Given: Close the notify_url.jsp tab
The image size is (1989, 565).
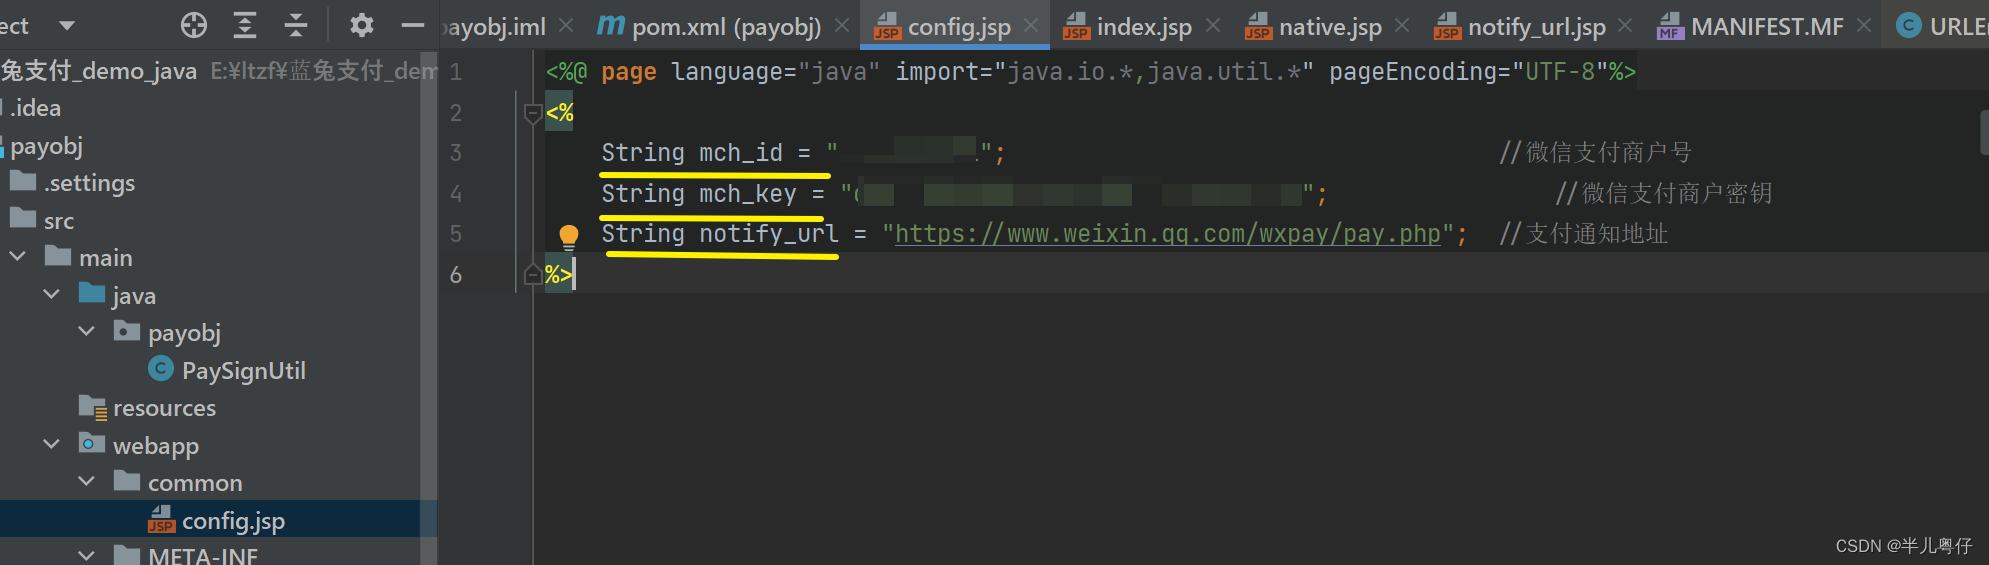Looking at the screenshot, I should 1625,25.
